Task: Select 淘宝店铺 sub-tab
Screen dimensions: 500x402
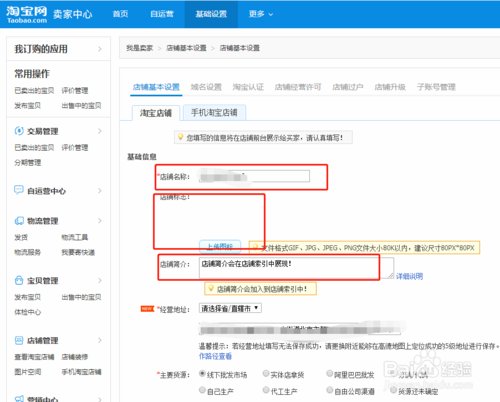Action: click(156, 113)
